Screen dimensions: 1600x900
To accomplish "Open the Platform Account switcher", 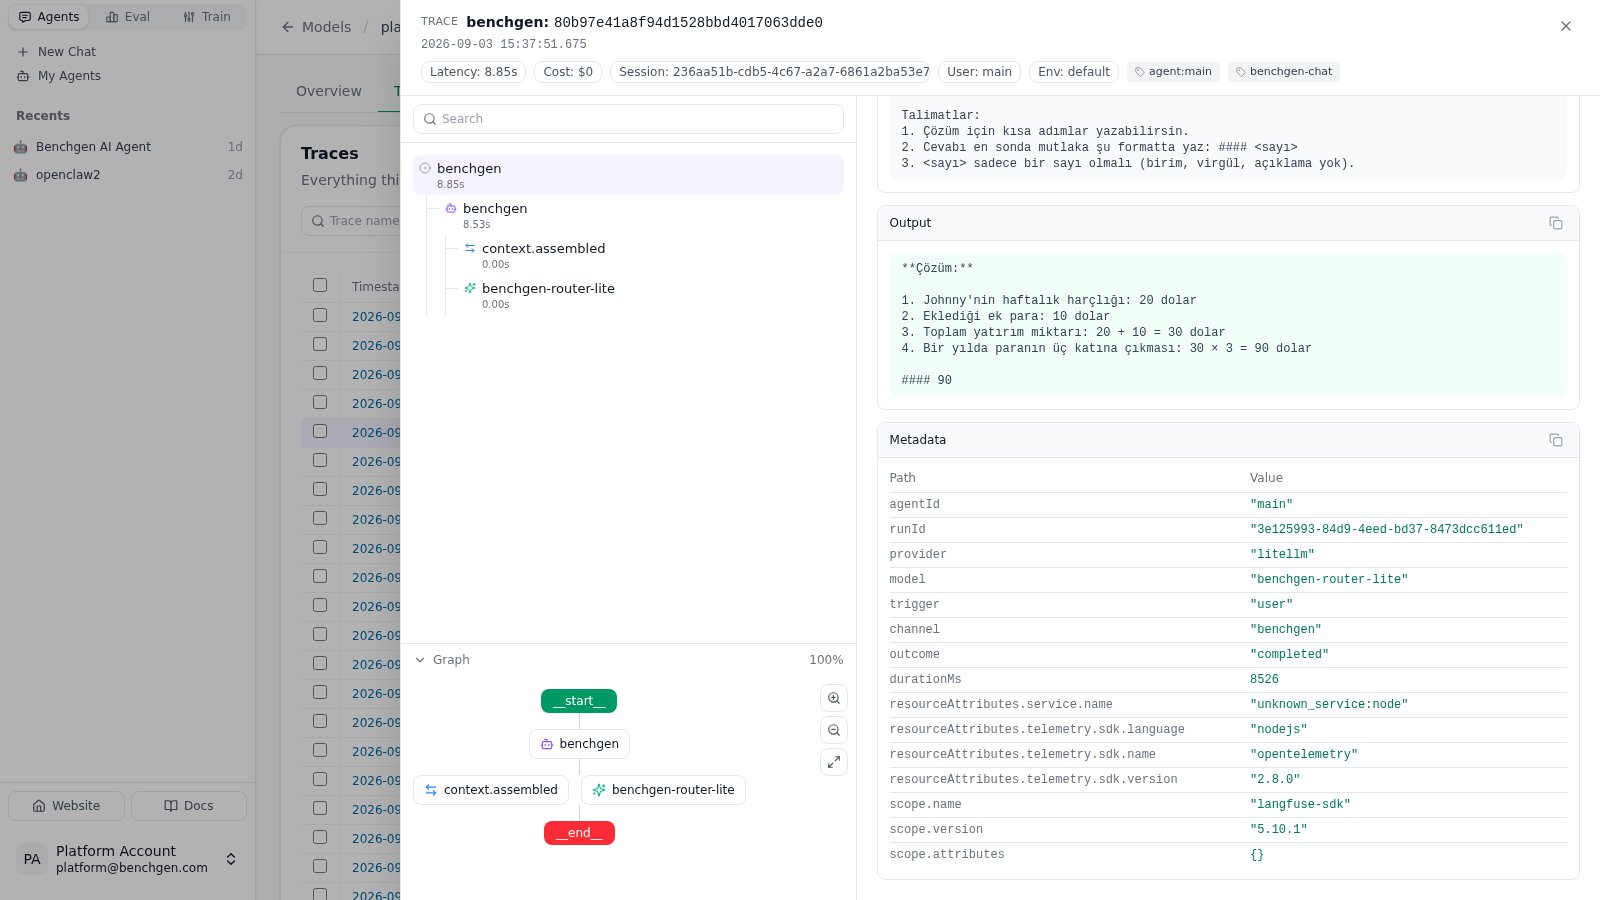I will [127, 859].
